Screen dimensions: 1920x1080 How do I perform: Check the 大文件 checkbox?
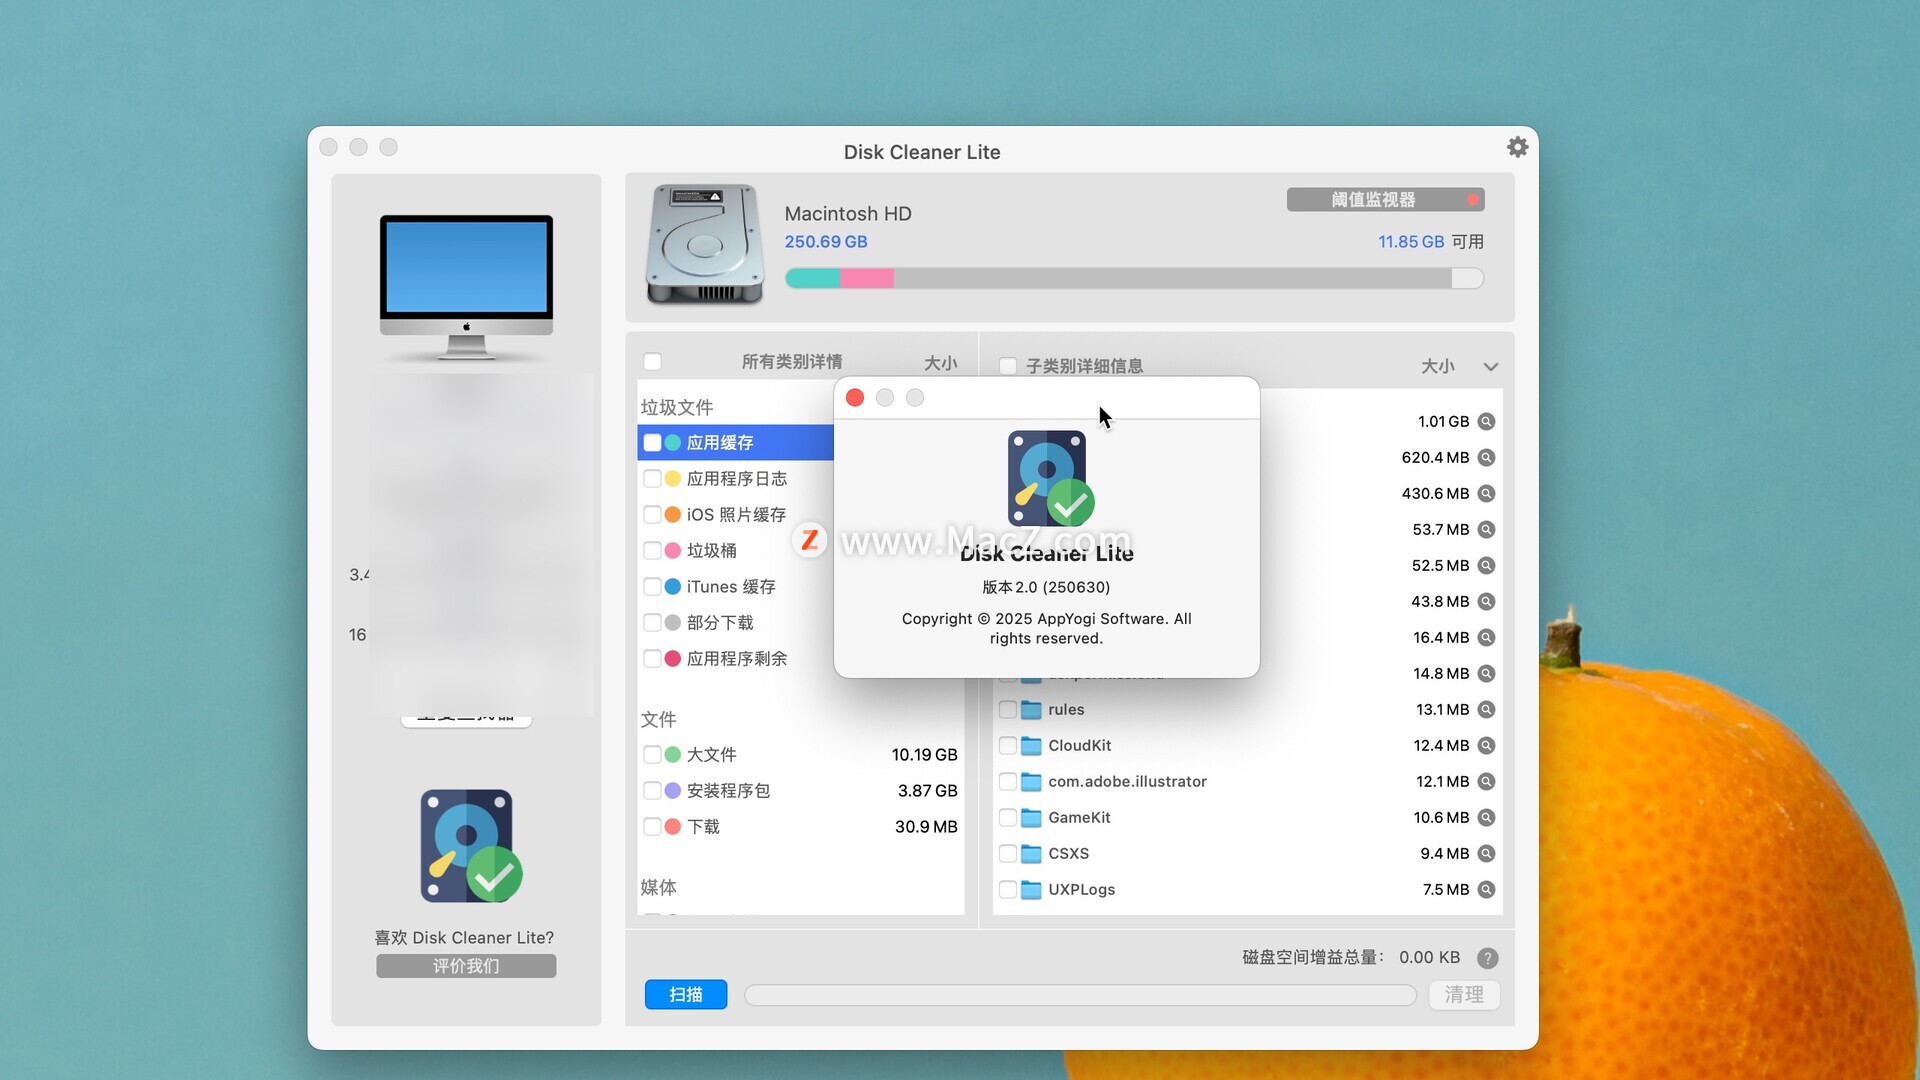click(x=652, y=755)
